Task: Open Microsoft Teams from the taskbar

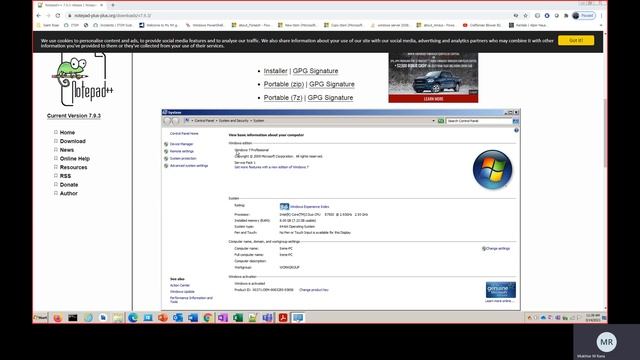Action: tap(268, 318)
